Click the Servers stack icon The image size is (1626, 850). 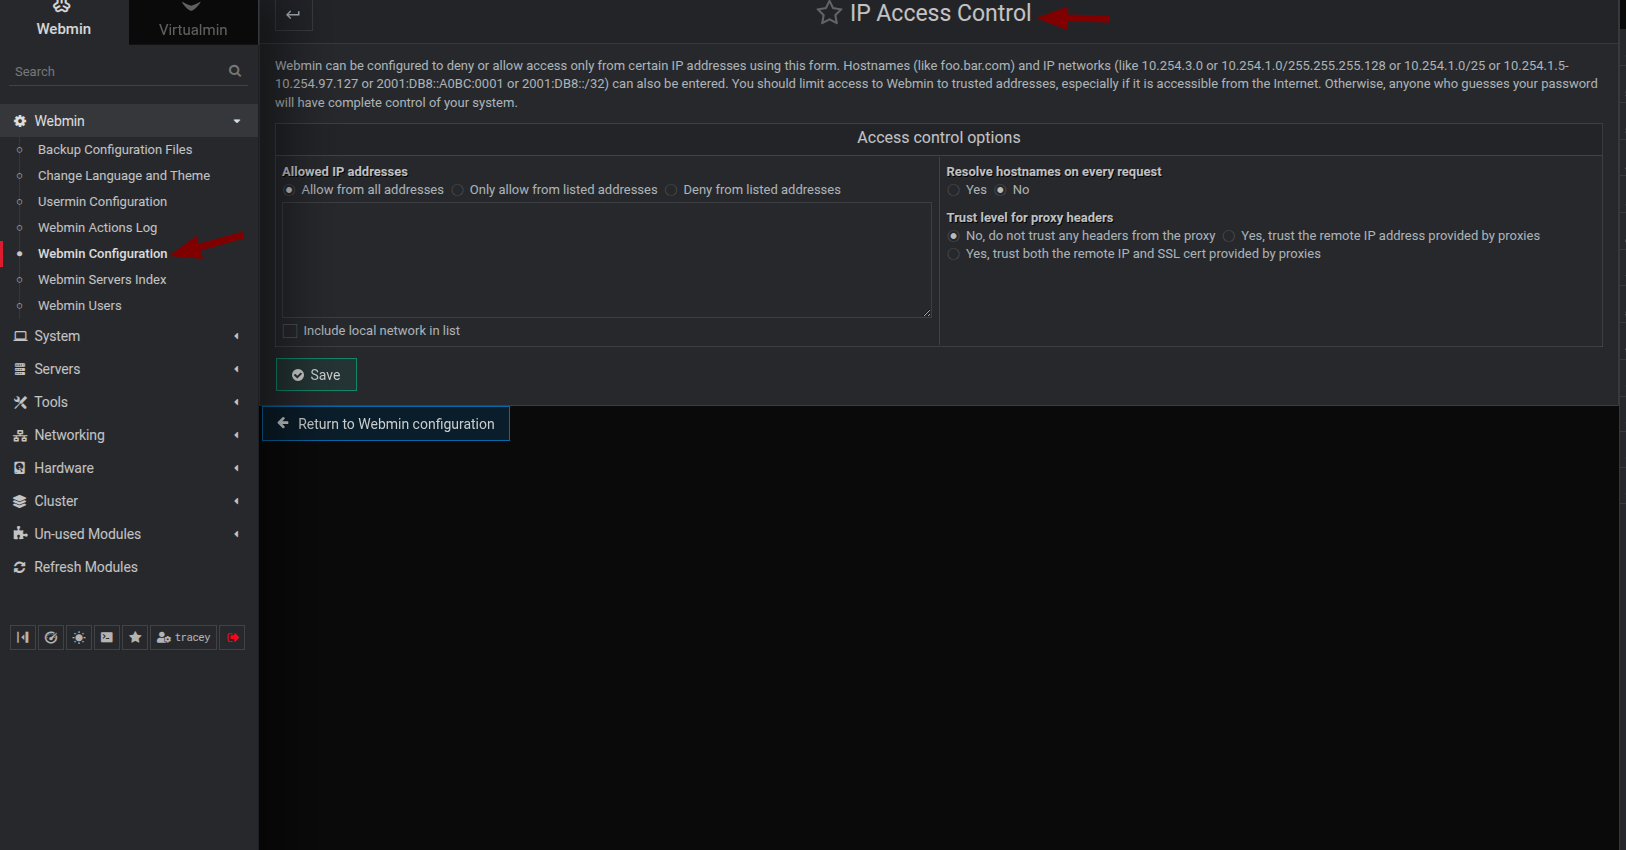(20, 369)
